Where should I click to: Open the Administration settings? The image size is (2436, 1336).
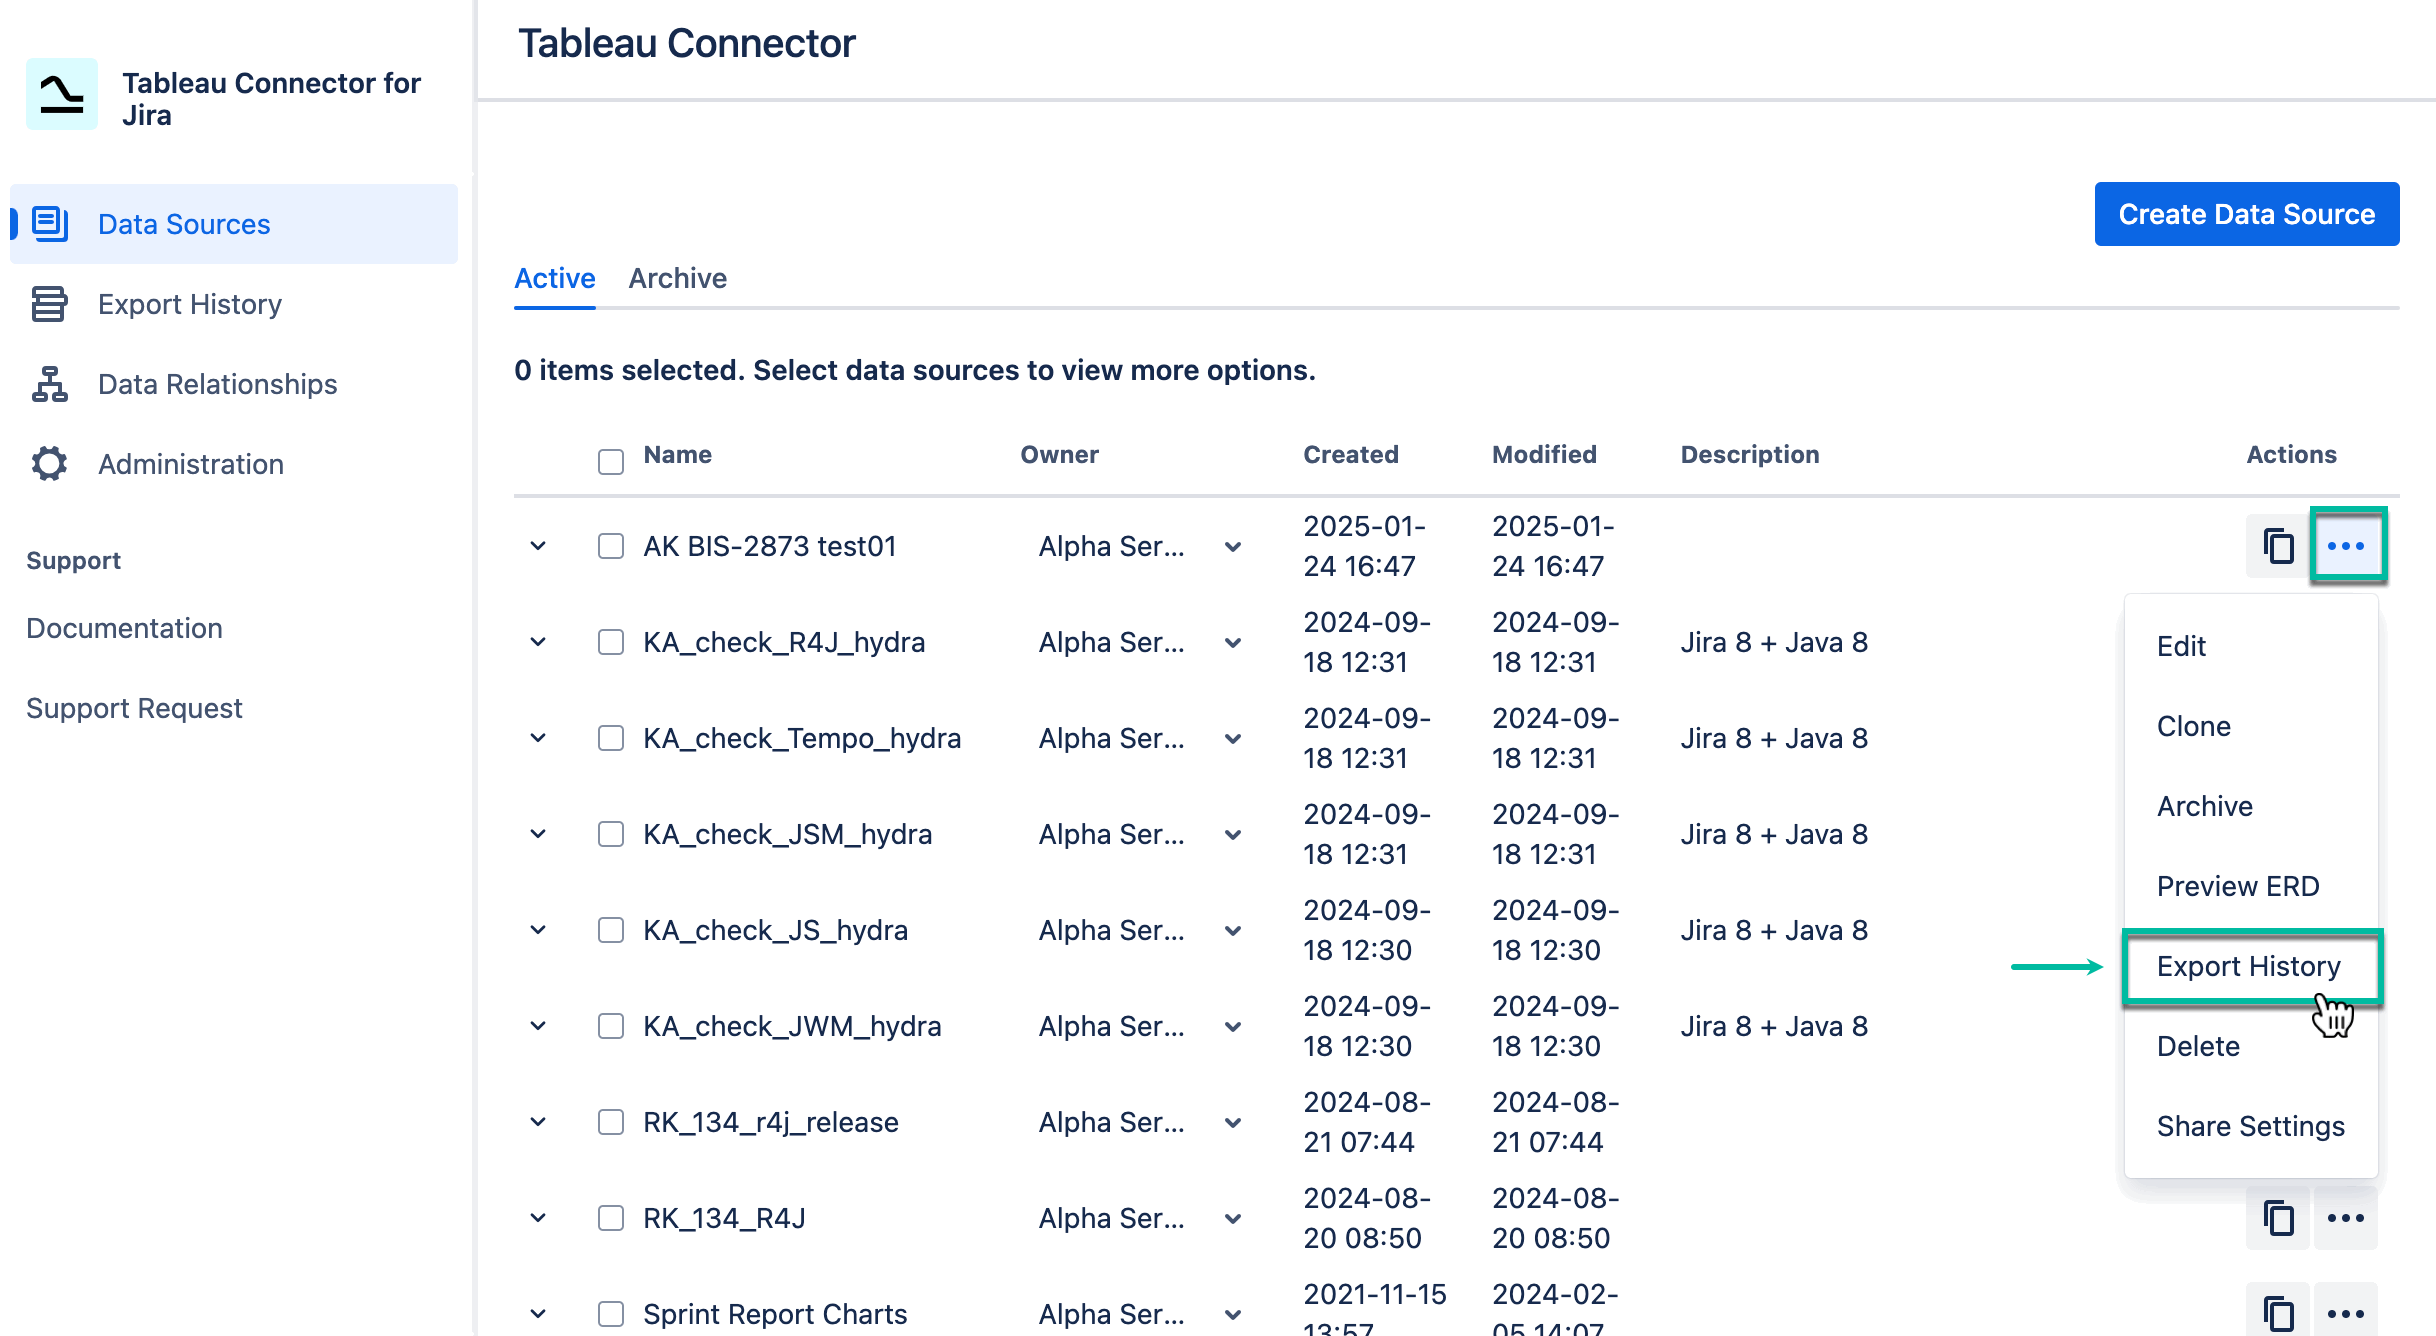pos(190,464)
